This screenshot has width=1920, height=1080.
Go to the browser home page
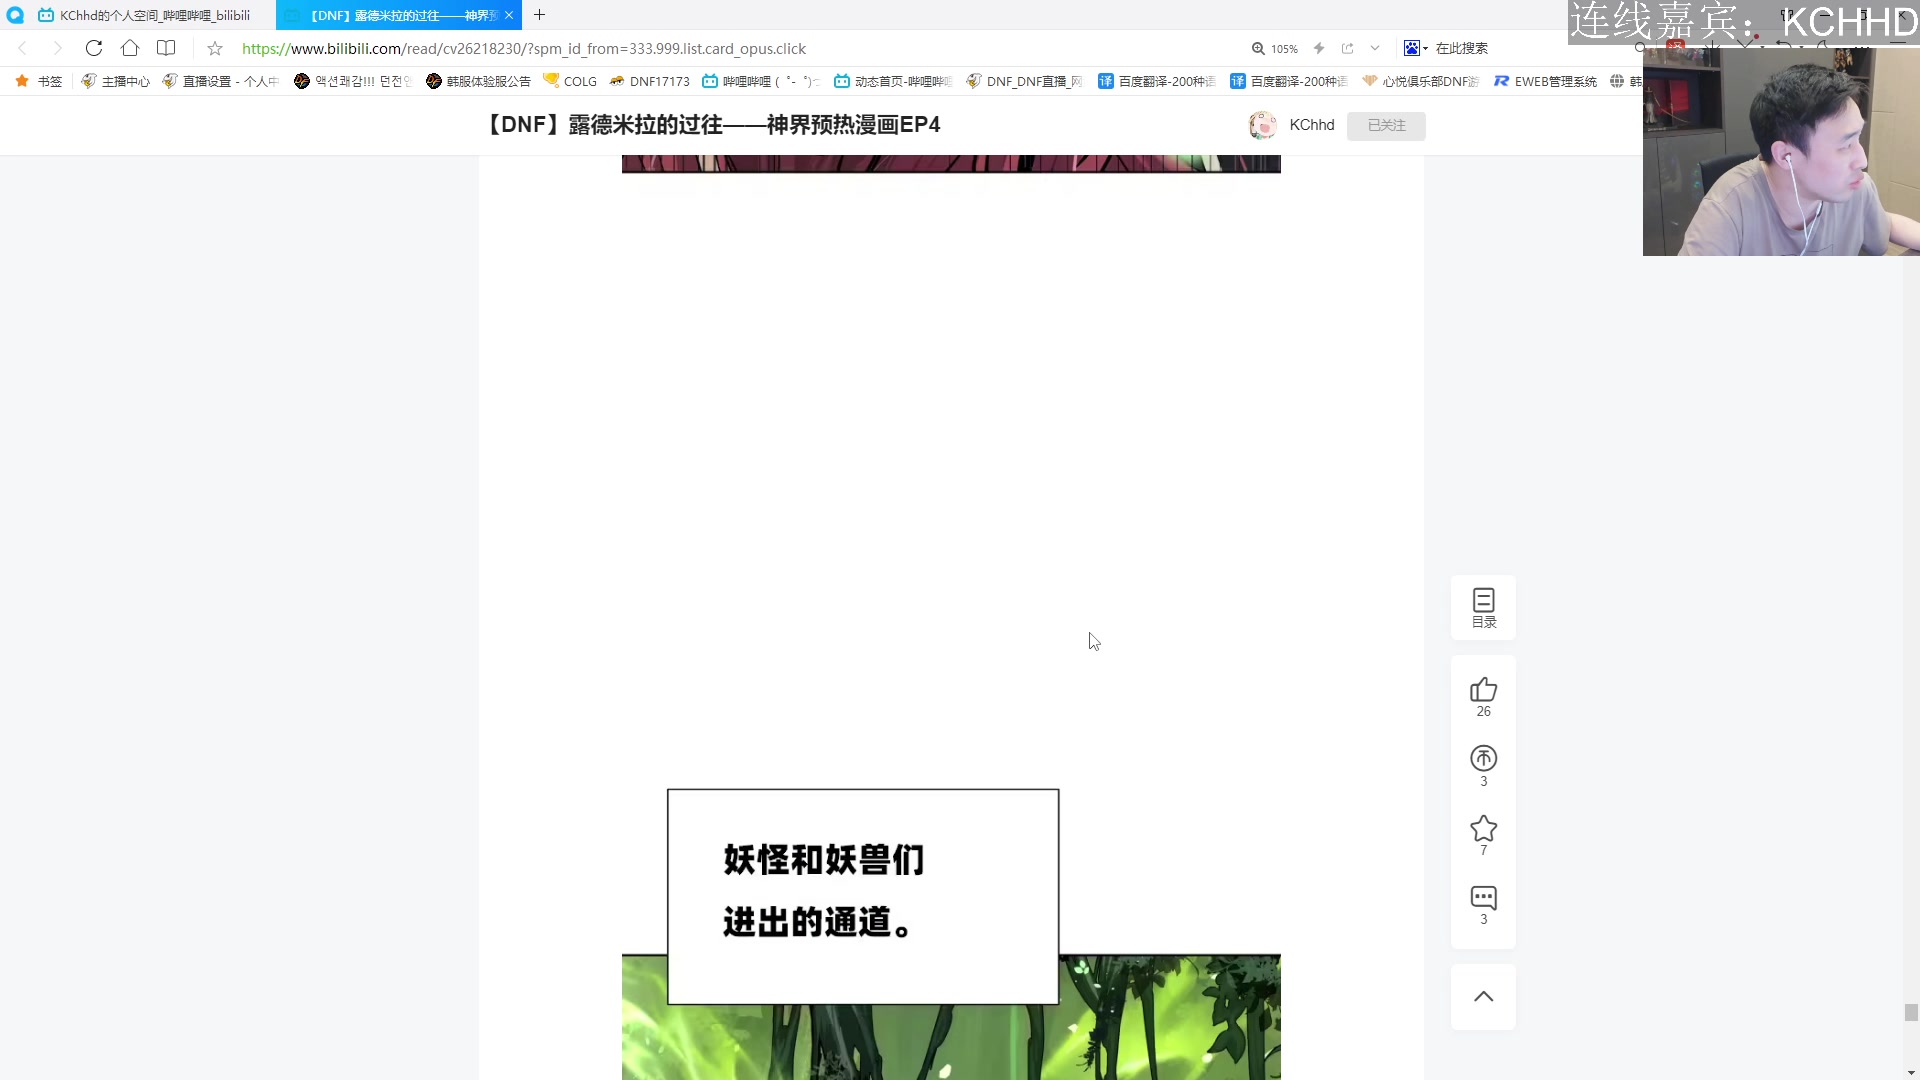tap(130, 48)
